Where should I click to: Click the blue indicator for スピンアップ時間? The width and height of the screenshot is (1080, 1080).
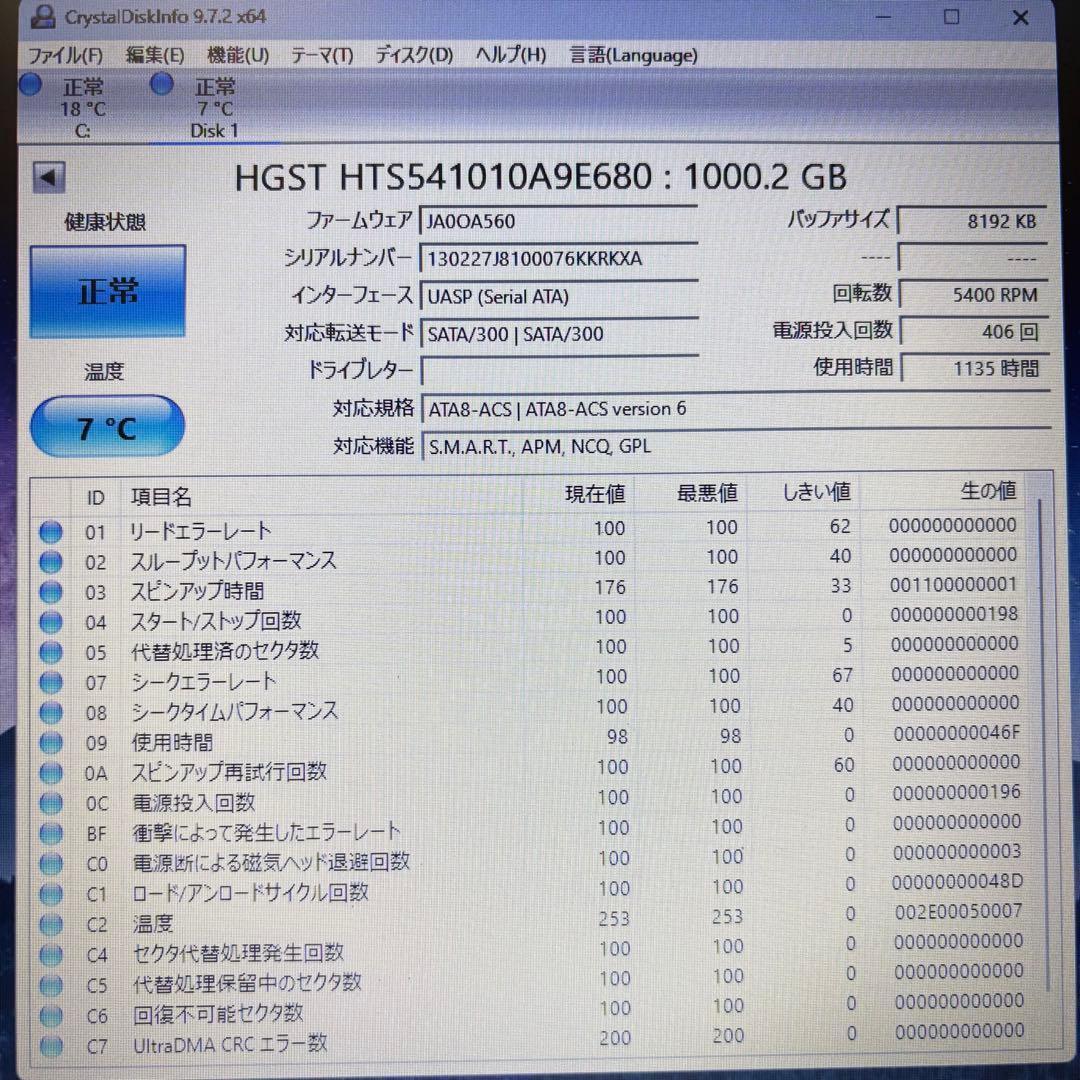[x=50, y=593]
